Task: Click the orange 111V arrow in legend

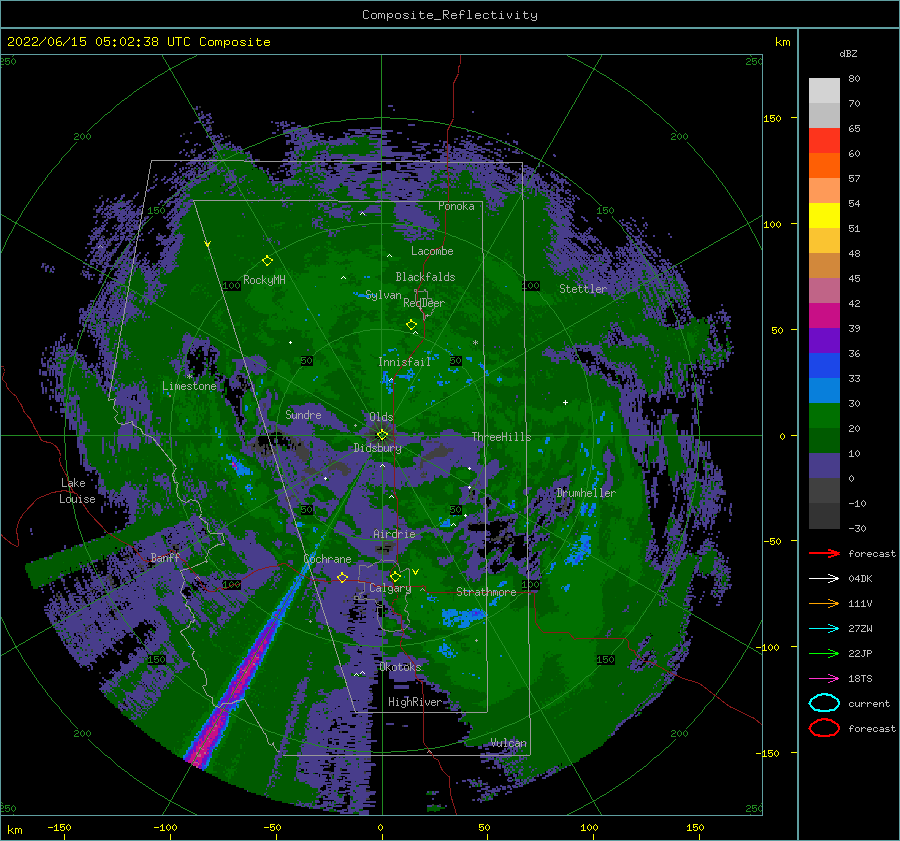Action: pos(824,603)
